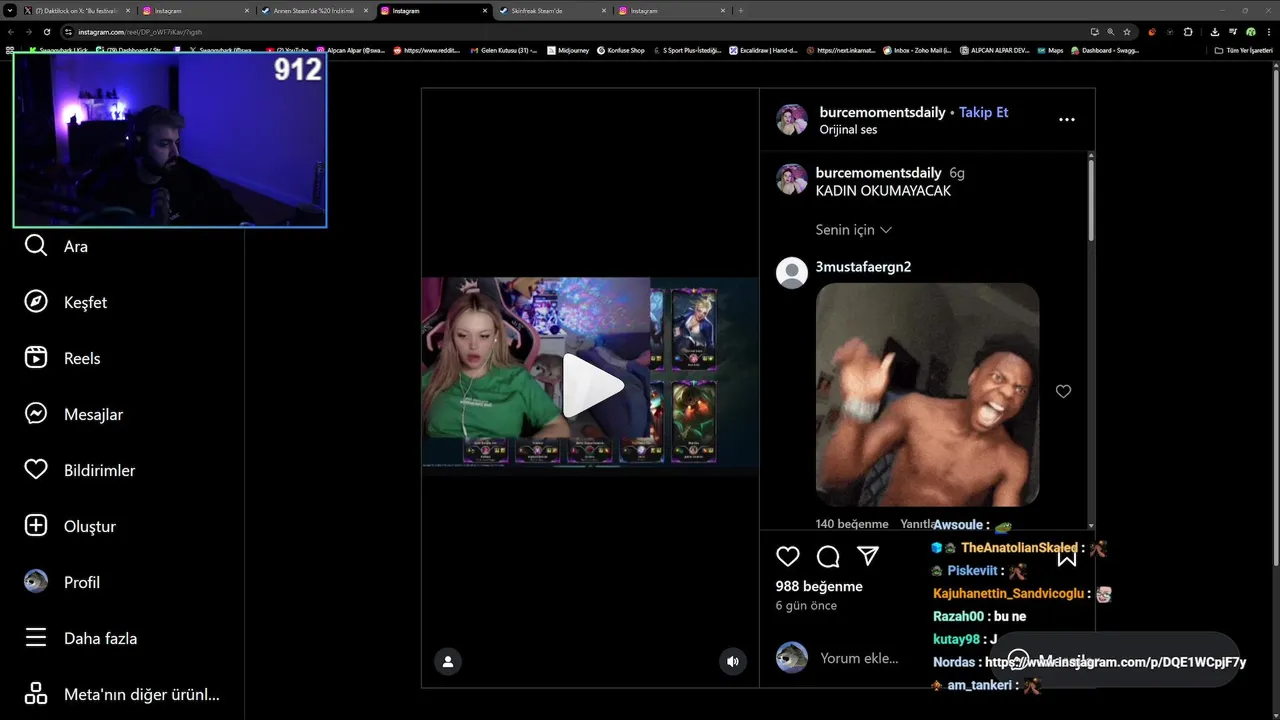The image size is (1280, 720).
Task: Open the GIF in 3mustafaergn2's comment
Action: point(928,394)
